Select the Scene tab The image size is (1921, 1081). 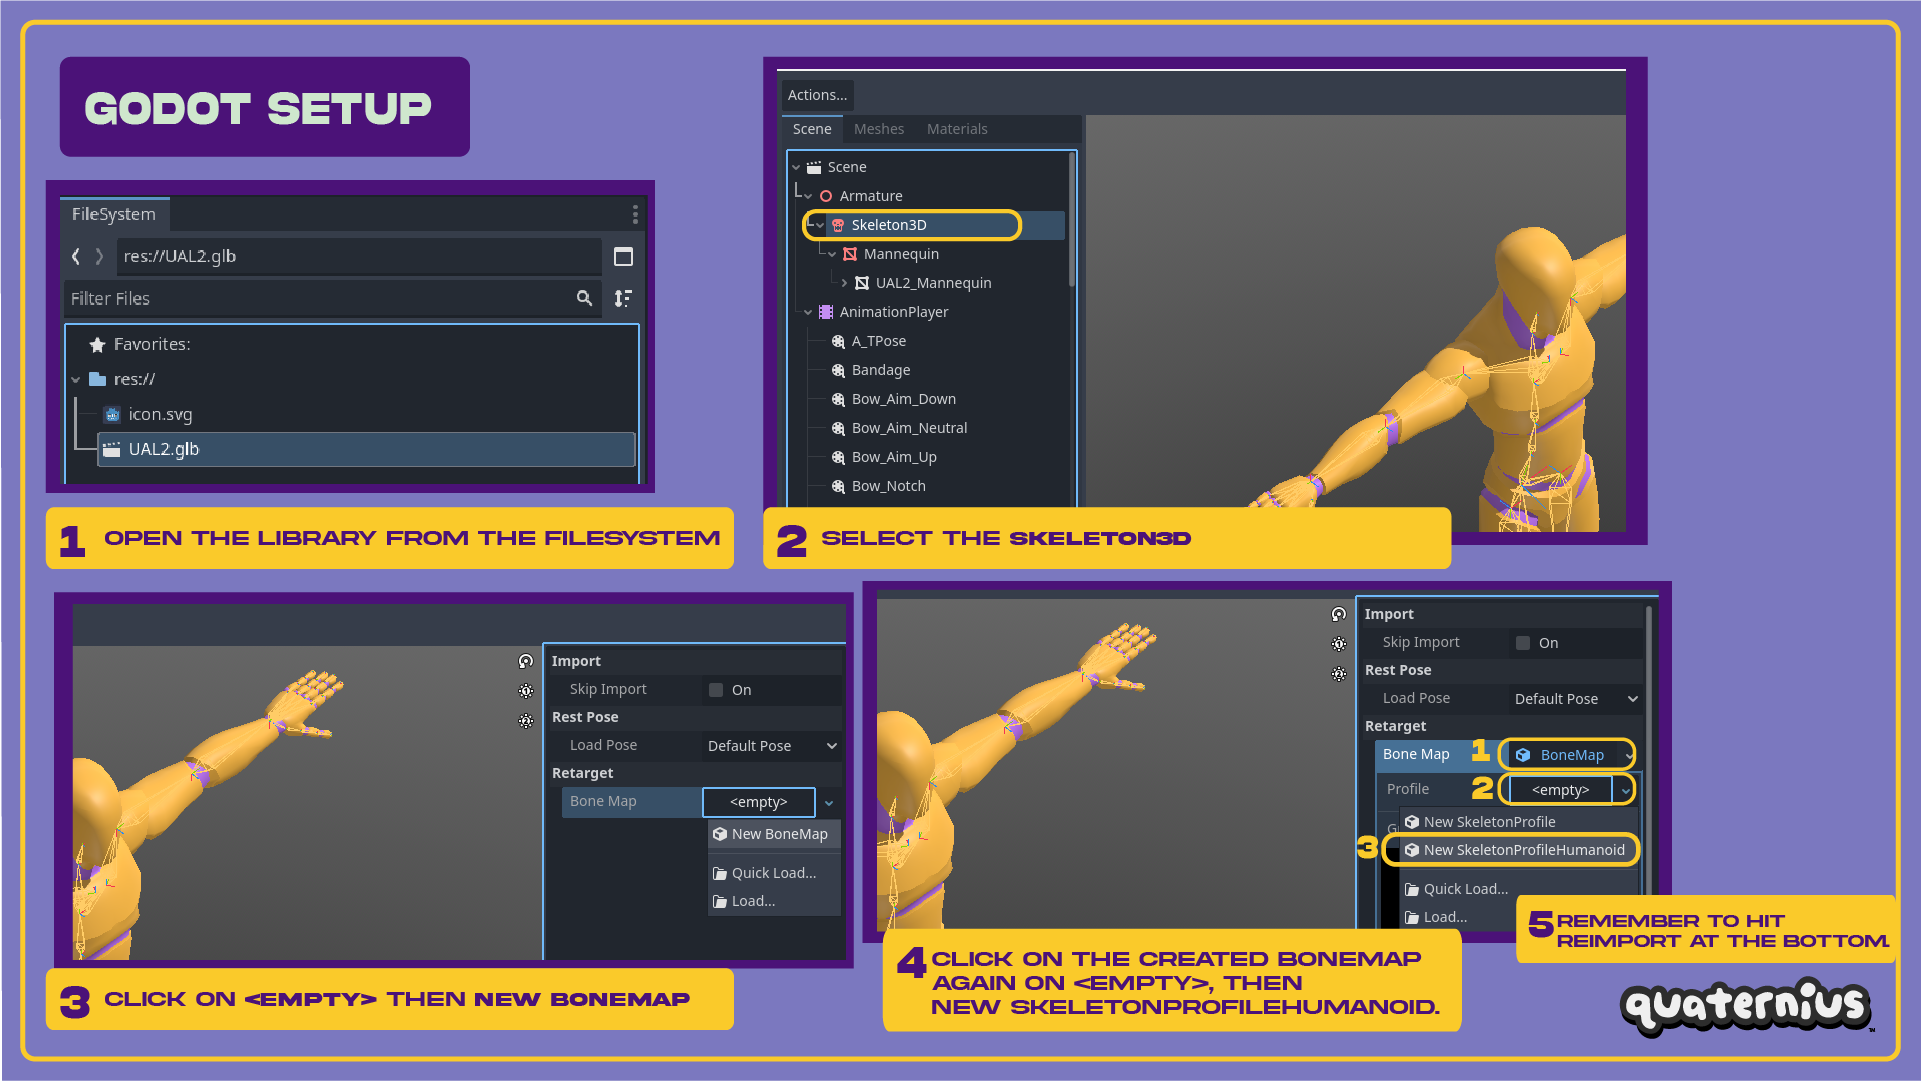(812, 129)
